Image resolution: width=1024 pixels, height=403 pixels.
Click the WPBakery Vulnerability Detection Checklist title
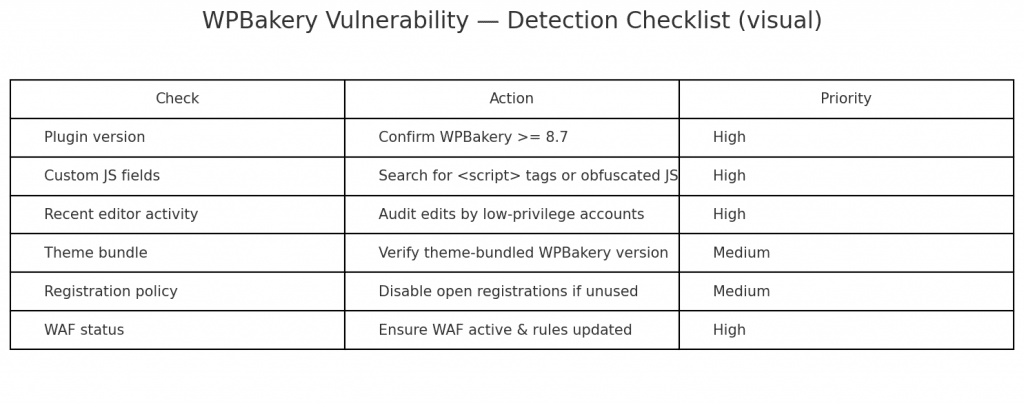click(x=511, y=21)
